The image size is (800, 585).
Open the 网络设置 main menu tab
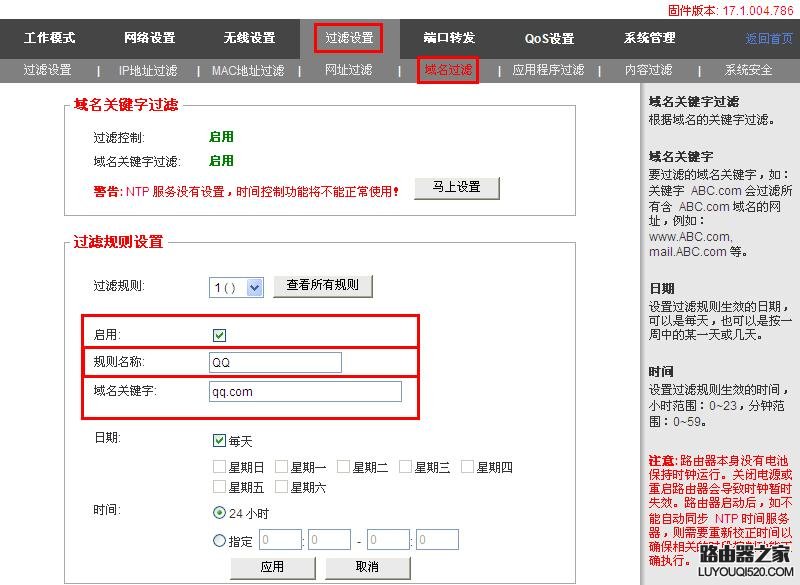(149, 38)
